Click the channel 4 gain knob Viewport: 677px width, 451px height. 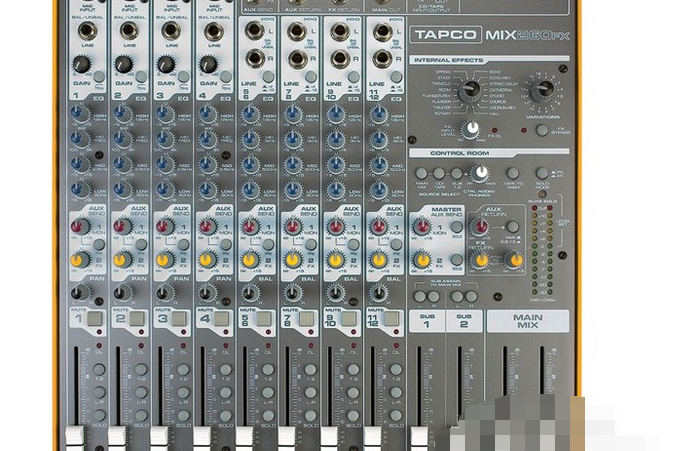click(x=208, y=64)
